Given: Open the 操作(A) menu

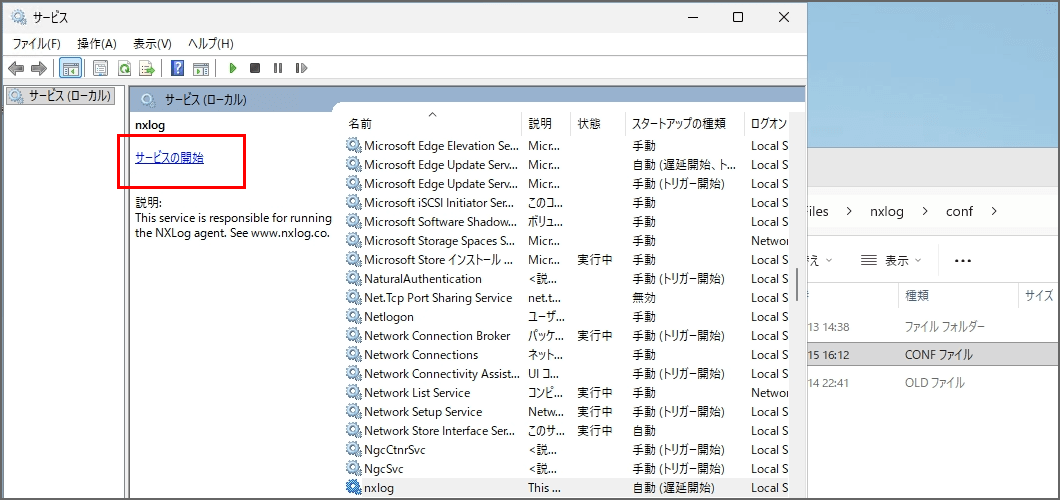Looking at the screenshot, I should (x=96, y=44).
